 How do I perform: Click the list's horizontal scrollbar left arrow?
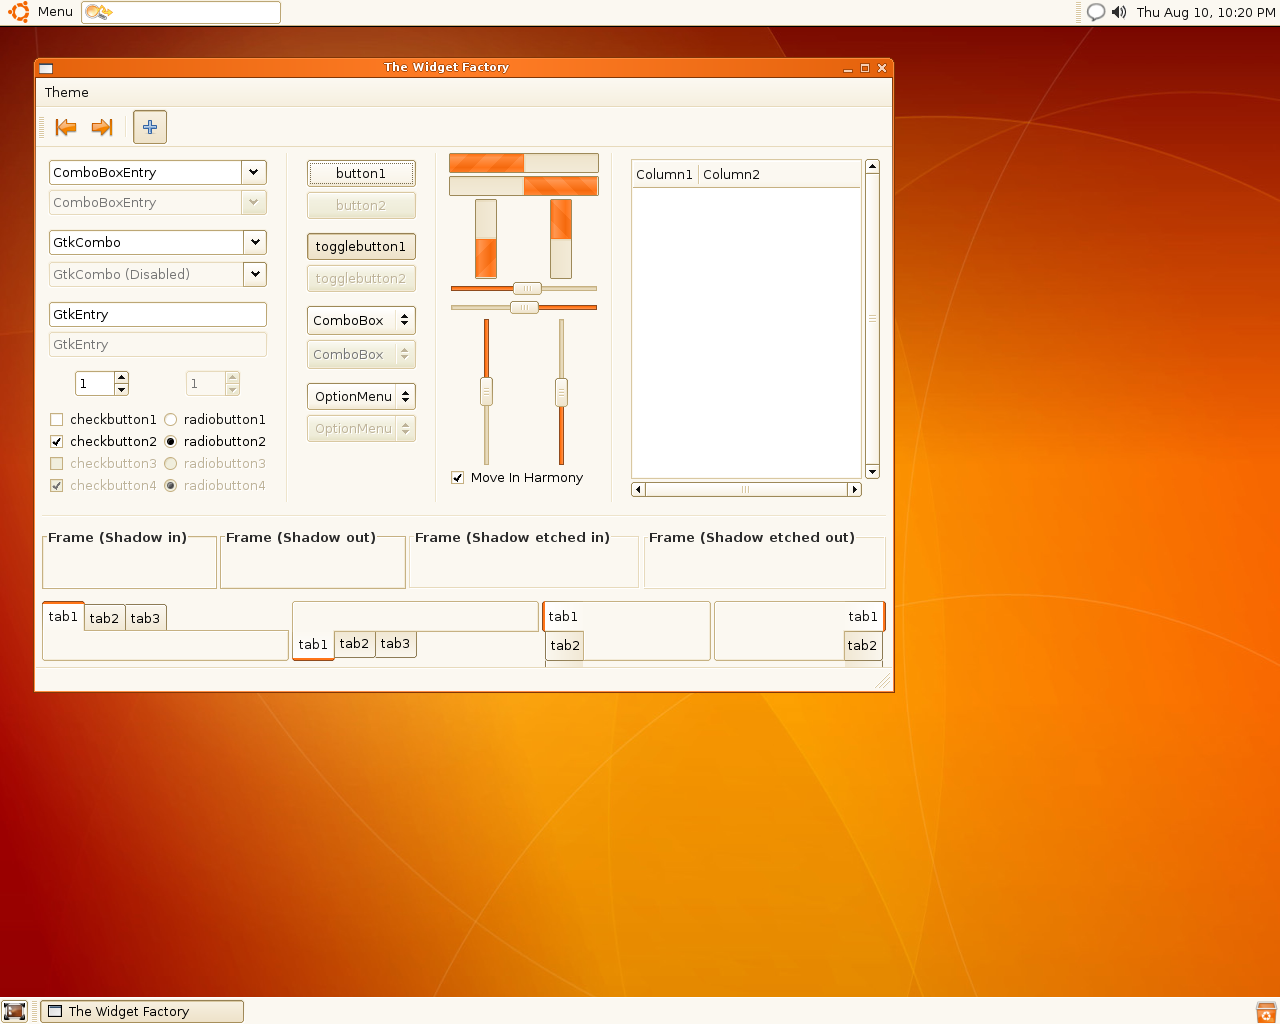click(638, 490)
